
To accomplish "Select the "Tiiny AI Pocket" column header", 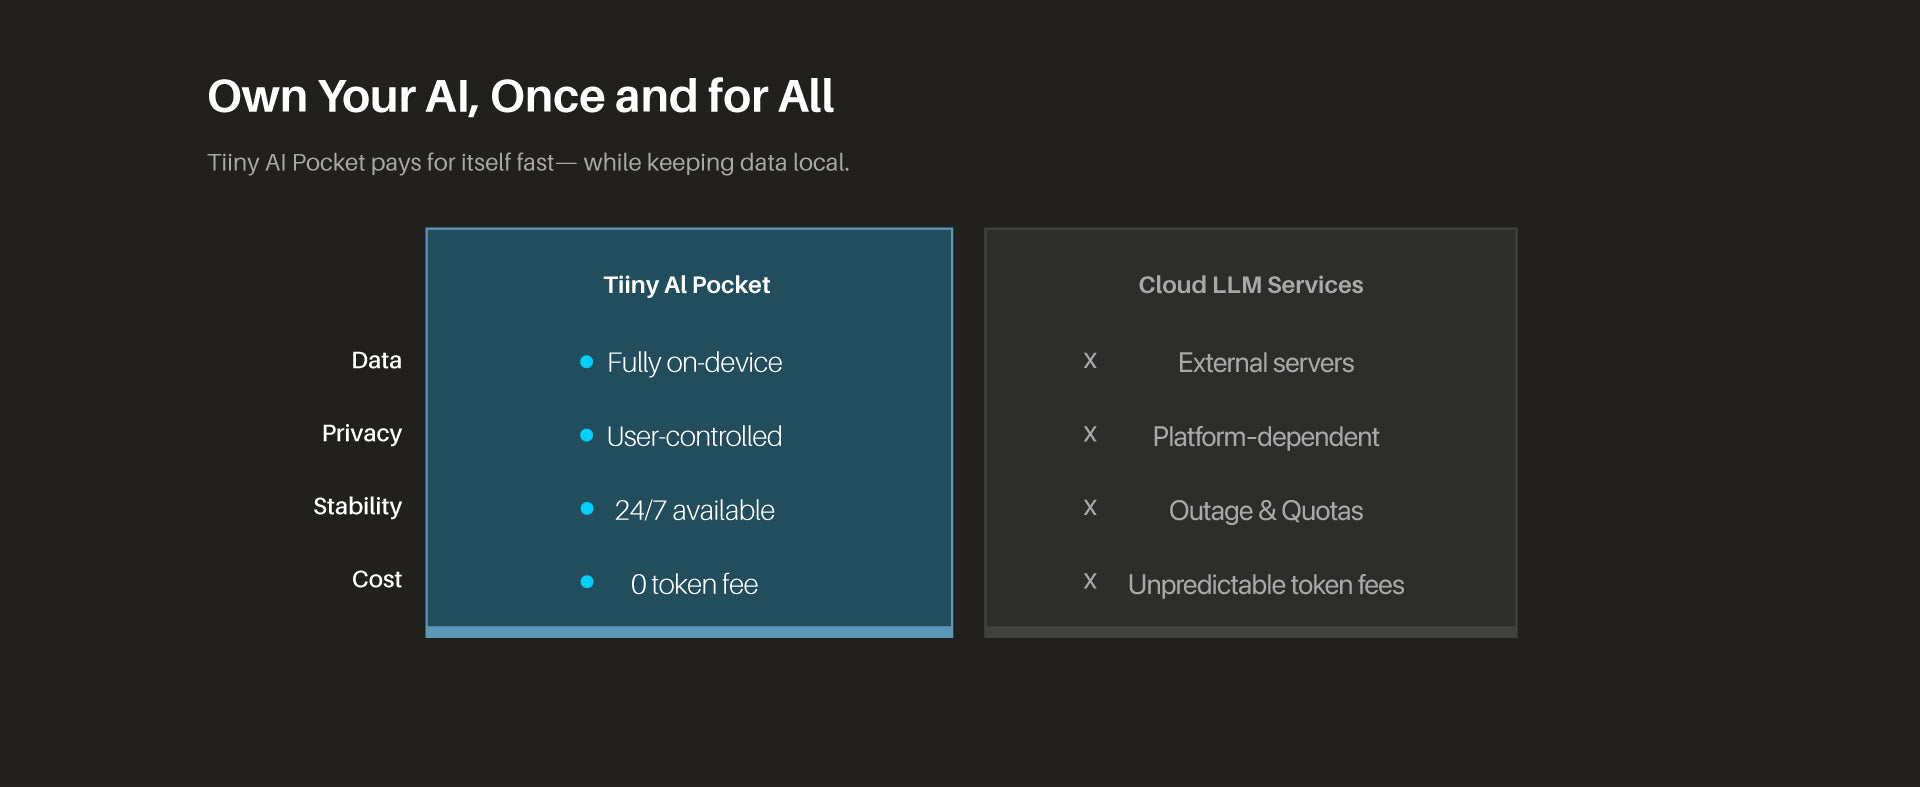I will pyautogui.click(x=687, y=285).
